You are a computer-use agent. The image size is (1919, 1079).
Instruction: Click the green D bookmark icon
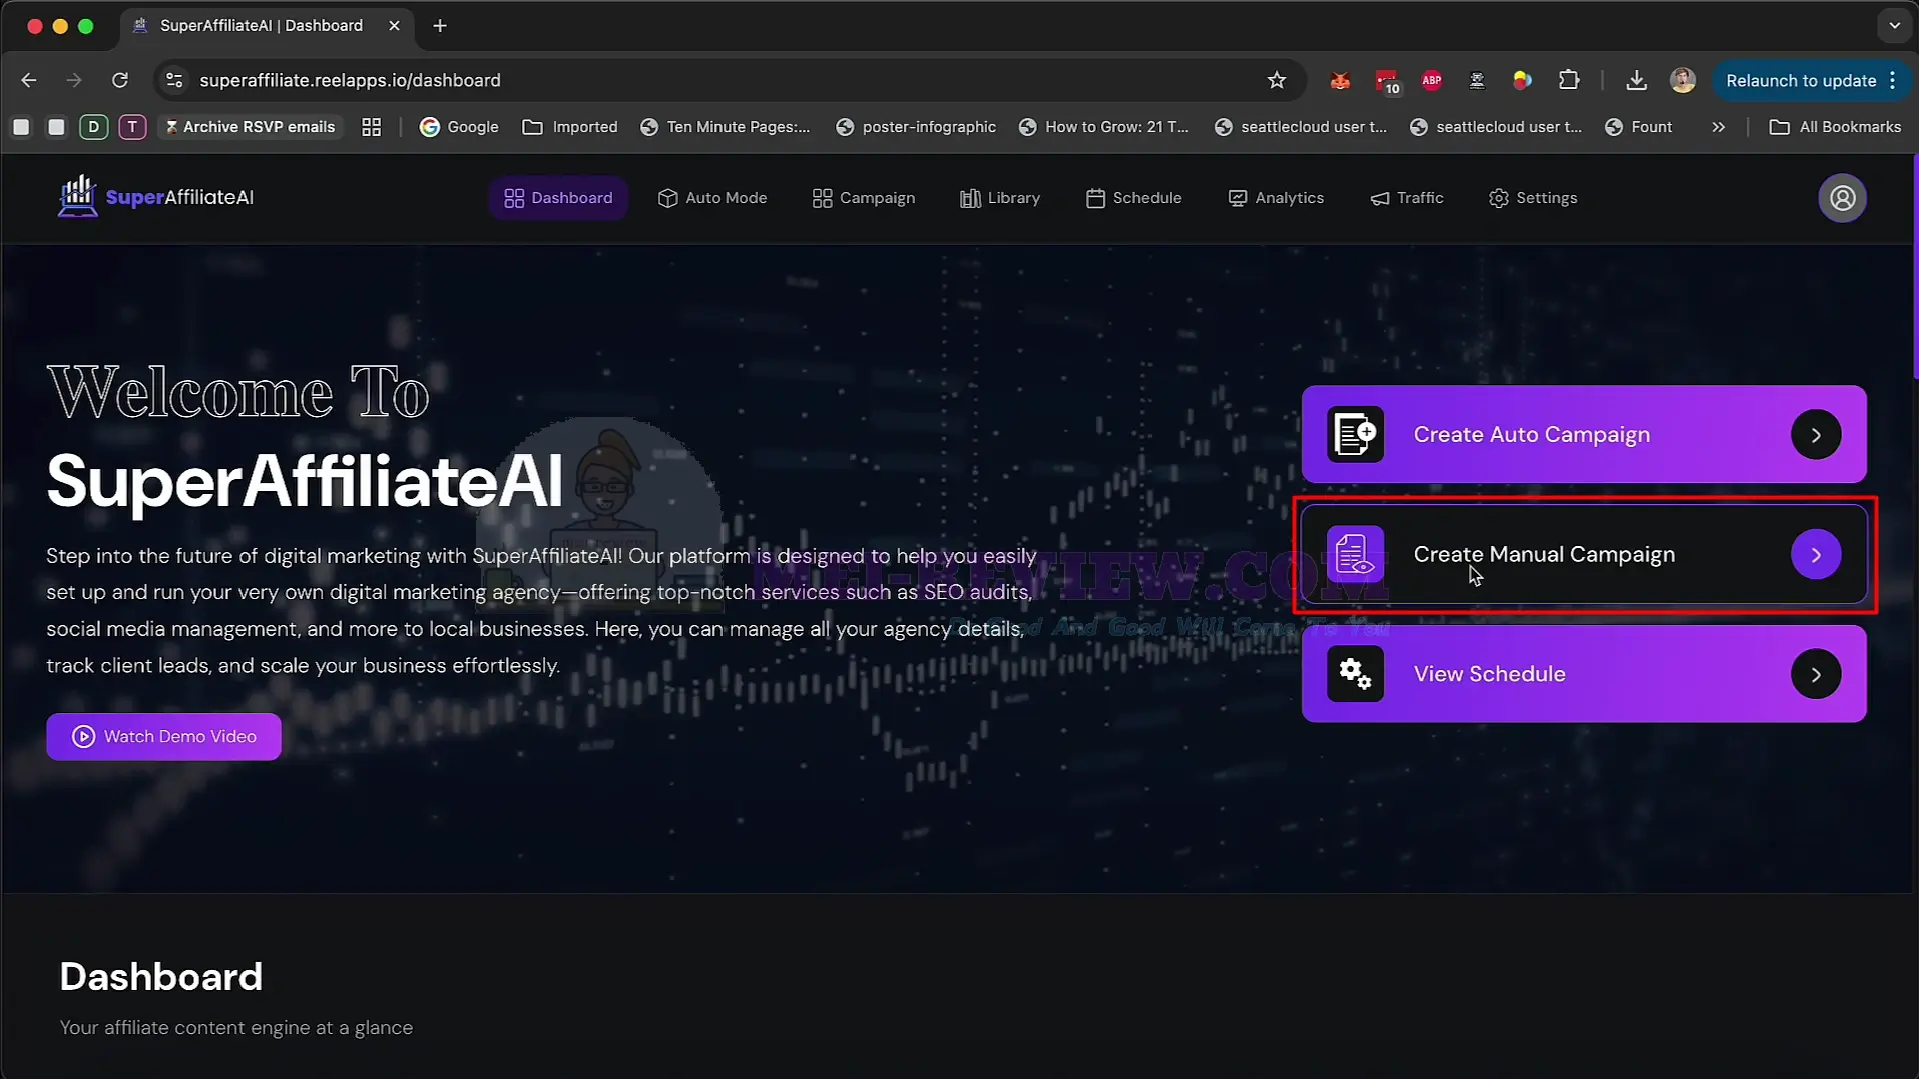point(93,127)
